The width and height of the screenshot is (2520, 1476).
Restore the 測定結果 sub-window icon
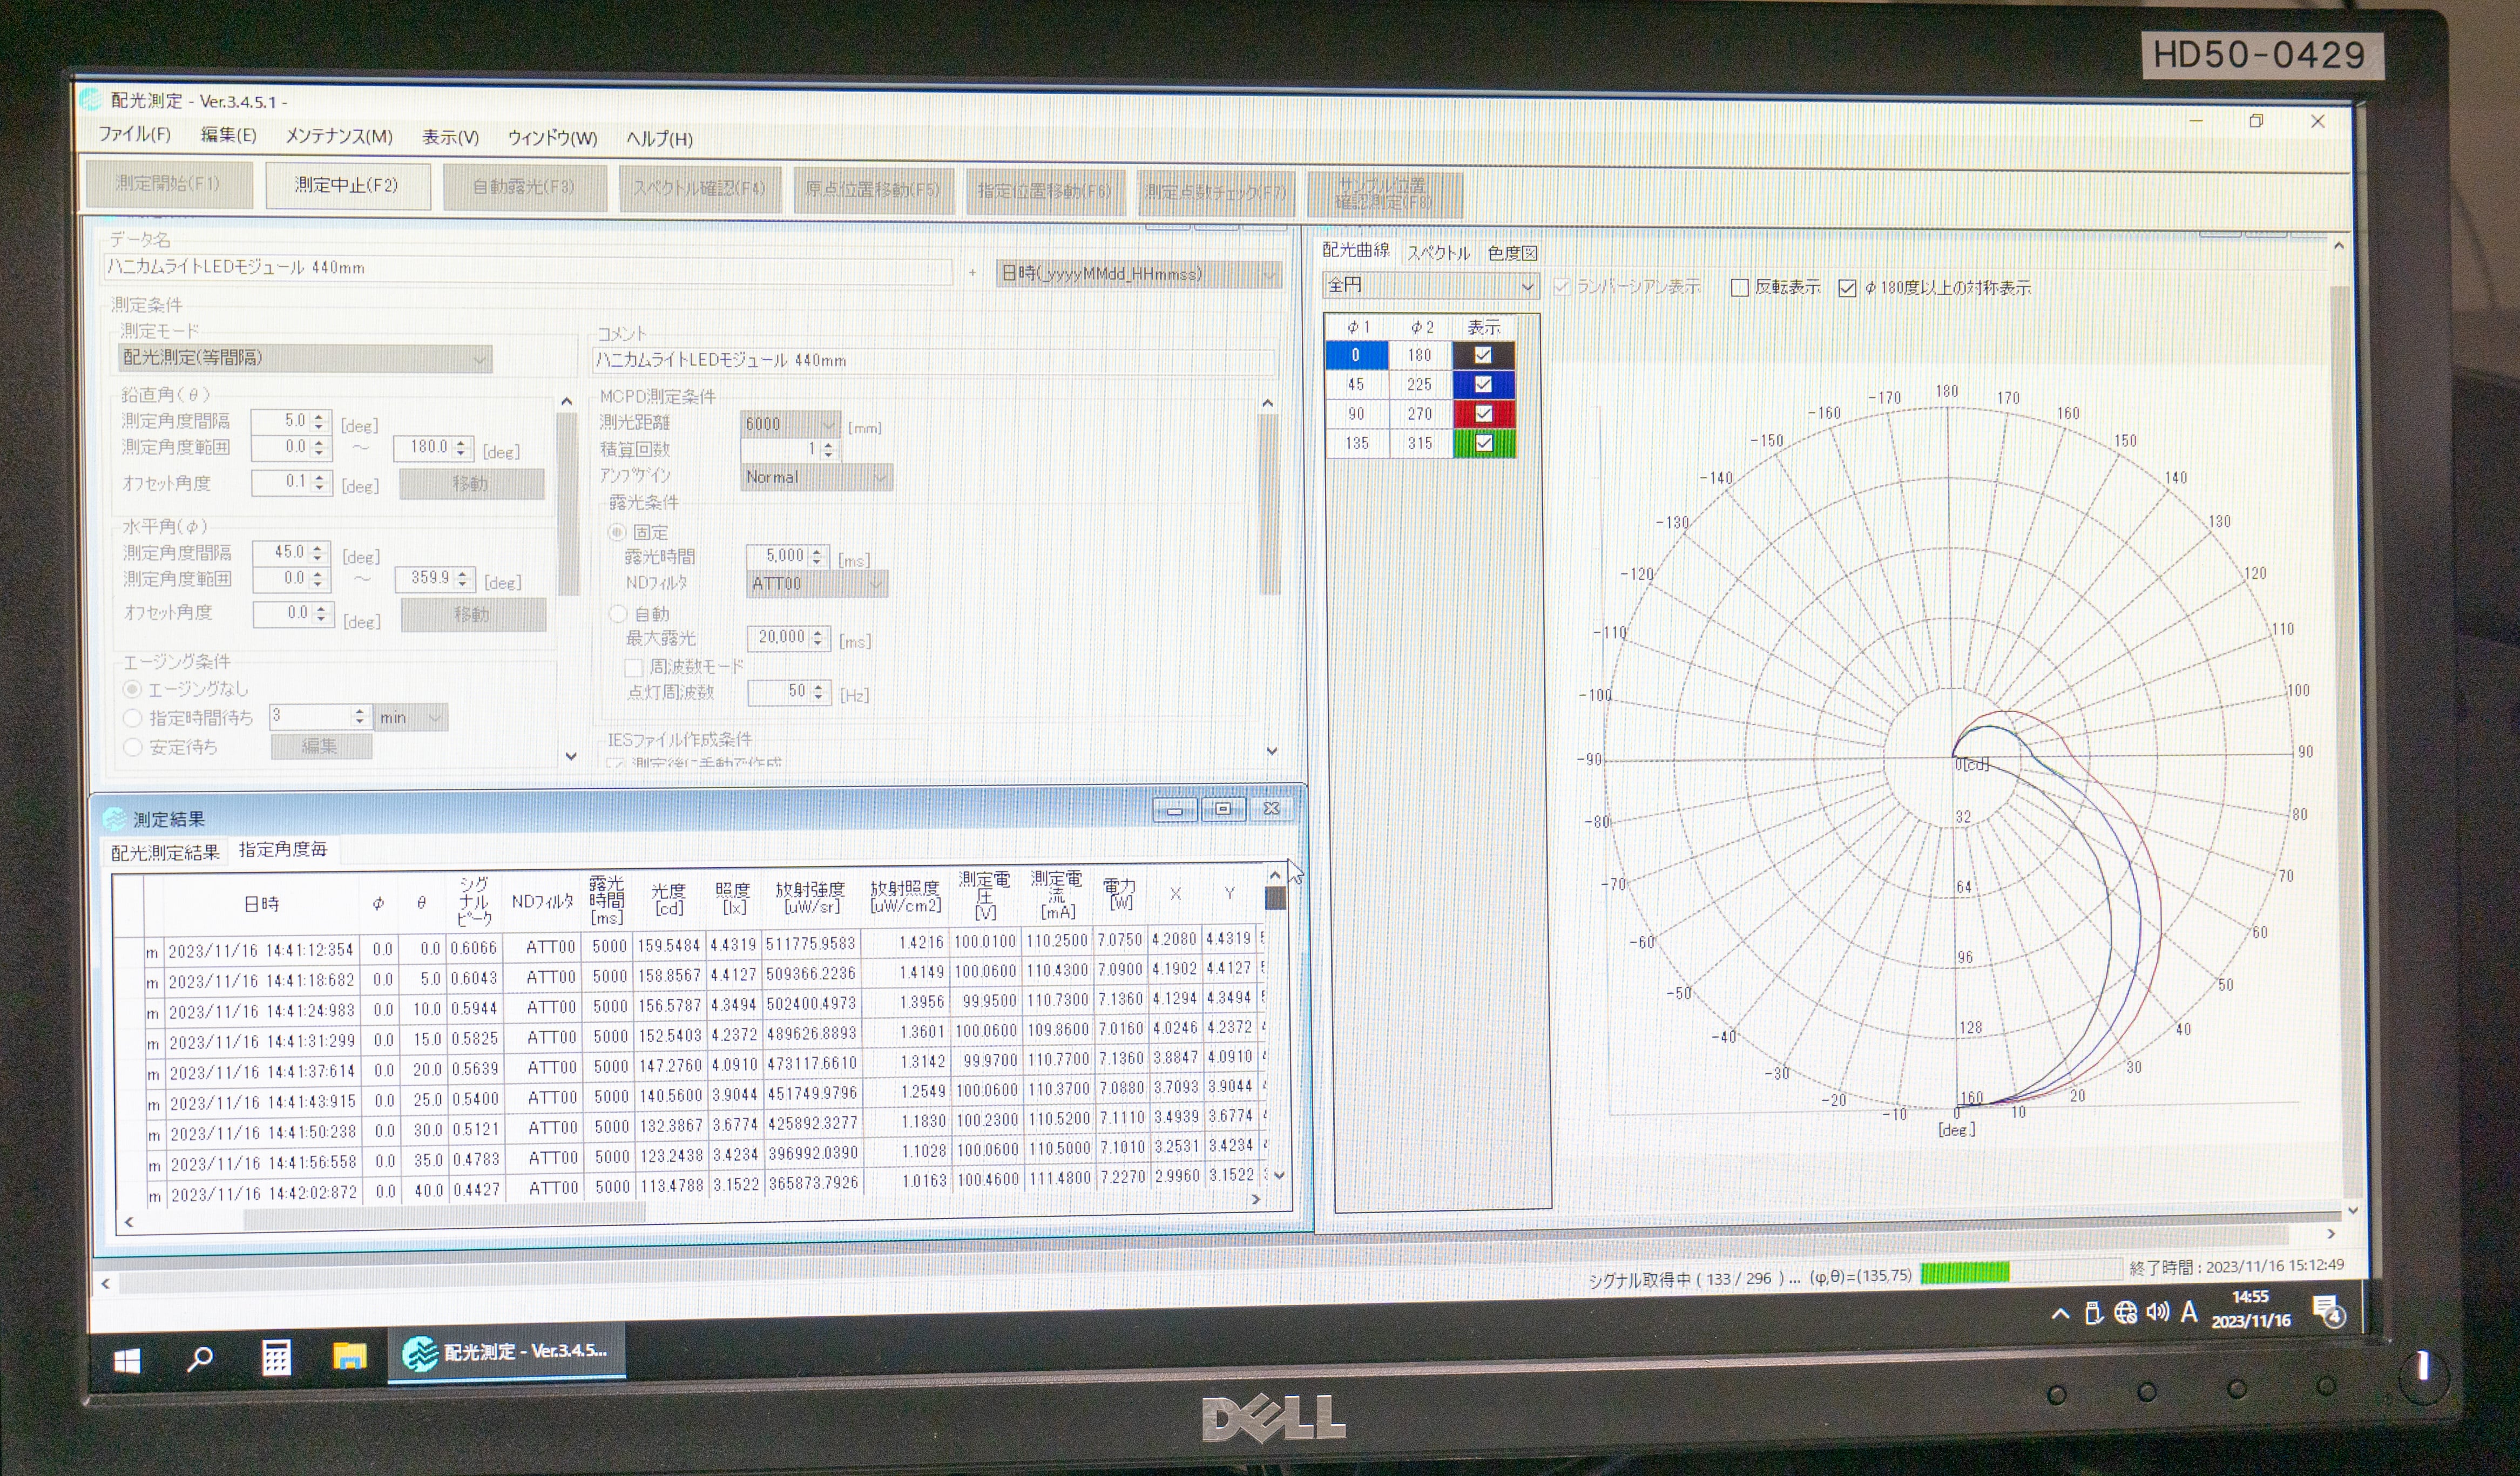1223,809
